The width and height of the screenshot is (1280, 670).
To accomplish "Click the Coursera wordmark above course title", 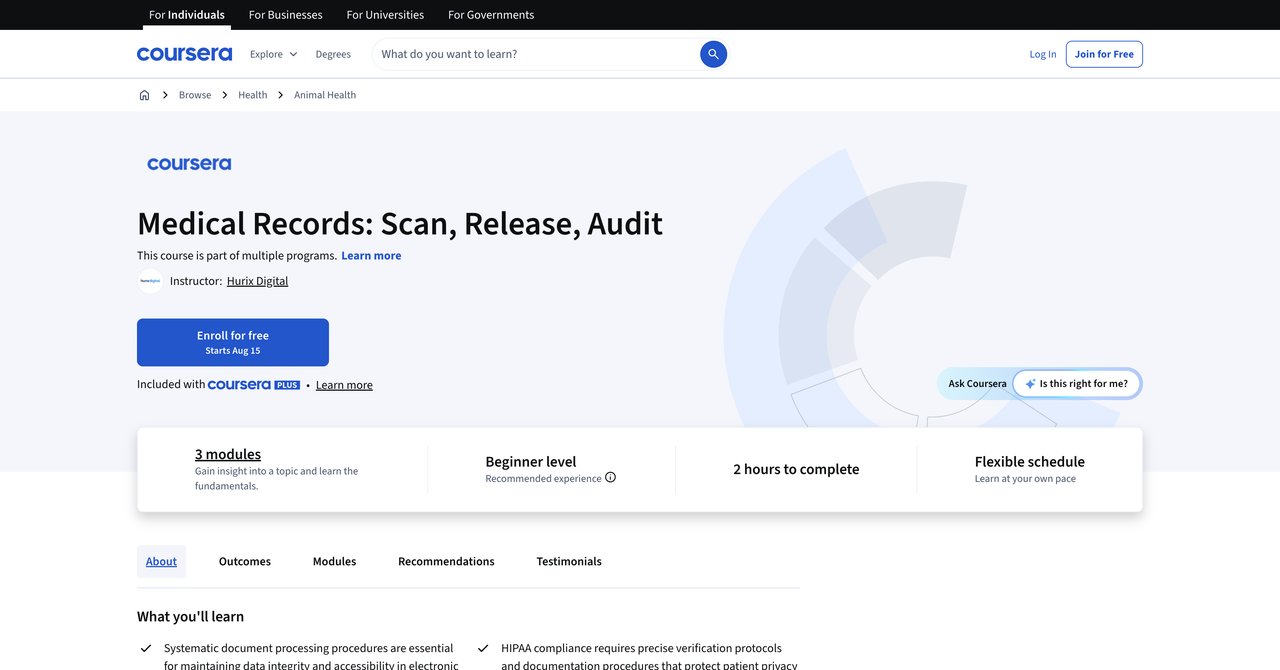I will pos(189,164).
